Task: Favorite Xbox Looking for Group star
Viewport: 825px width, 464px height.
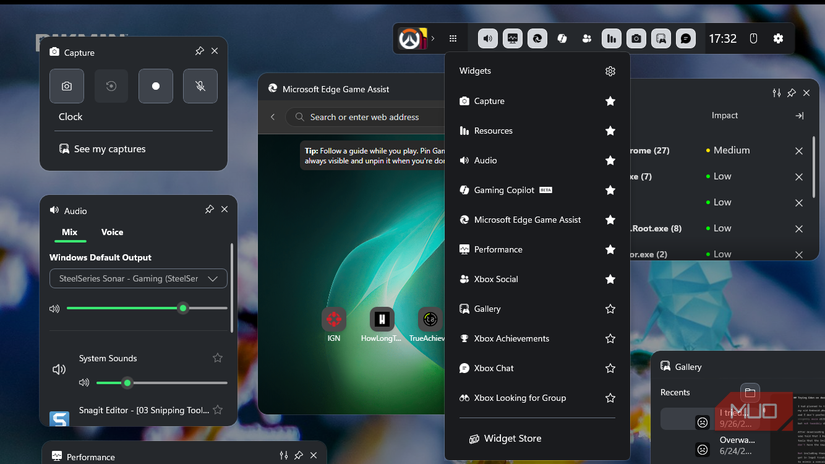Action: [610, 398]
